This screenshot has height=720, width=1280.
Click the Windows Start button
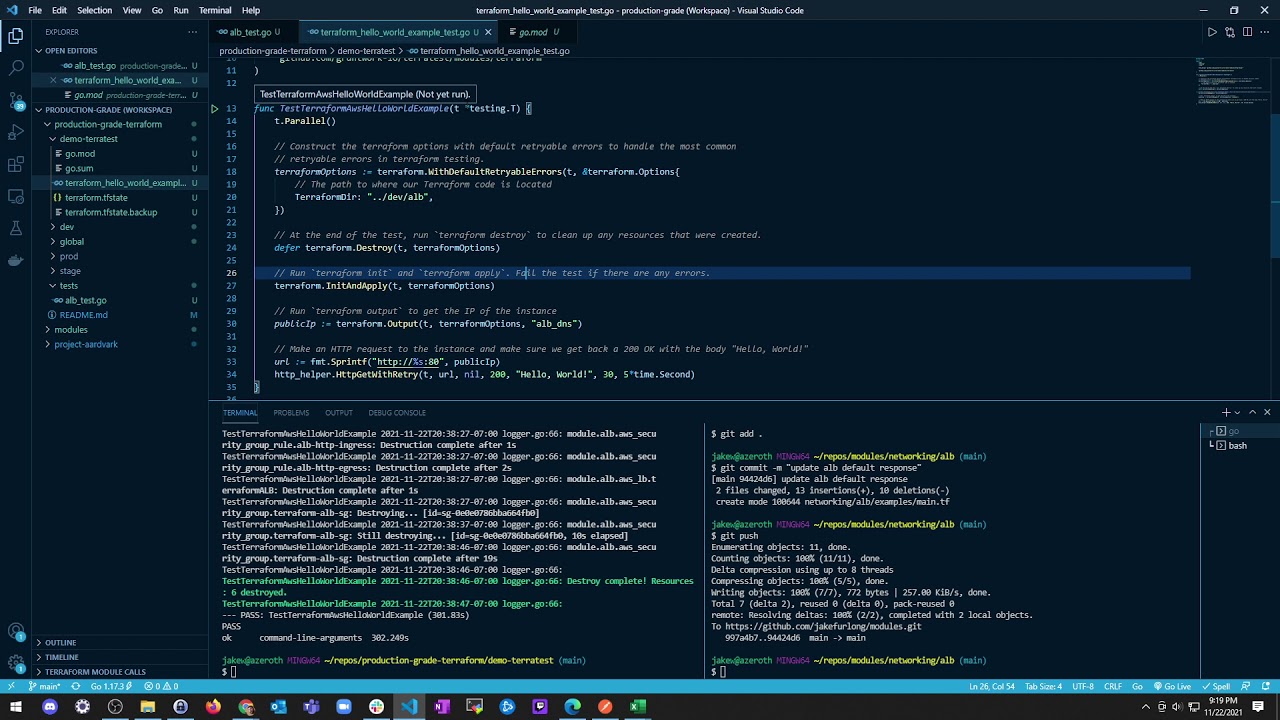(16, 707)
